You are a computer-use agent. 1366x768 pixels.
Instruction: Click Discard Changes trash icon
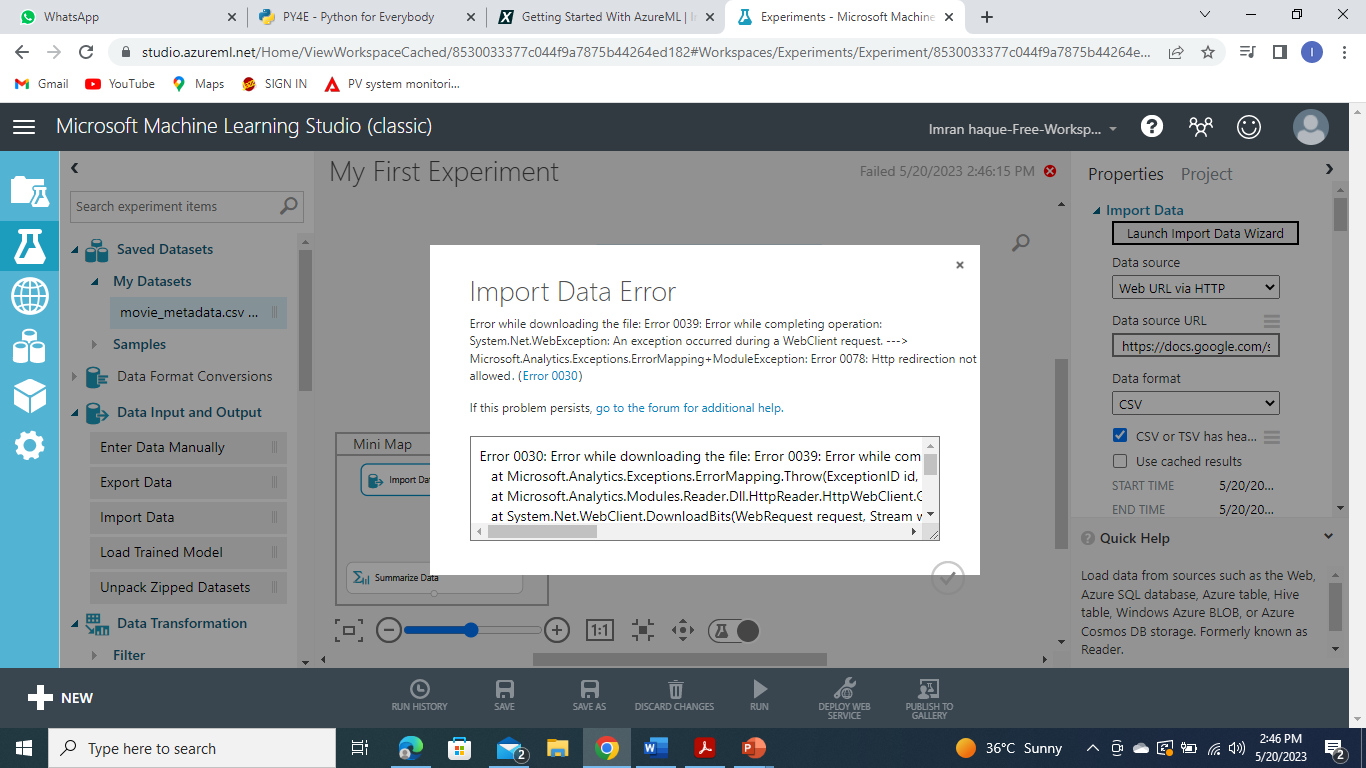(x=675, y=695)
